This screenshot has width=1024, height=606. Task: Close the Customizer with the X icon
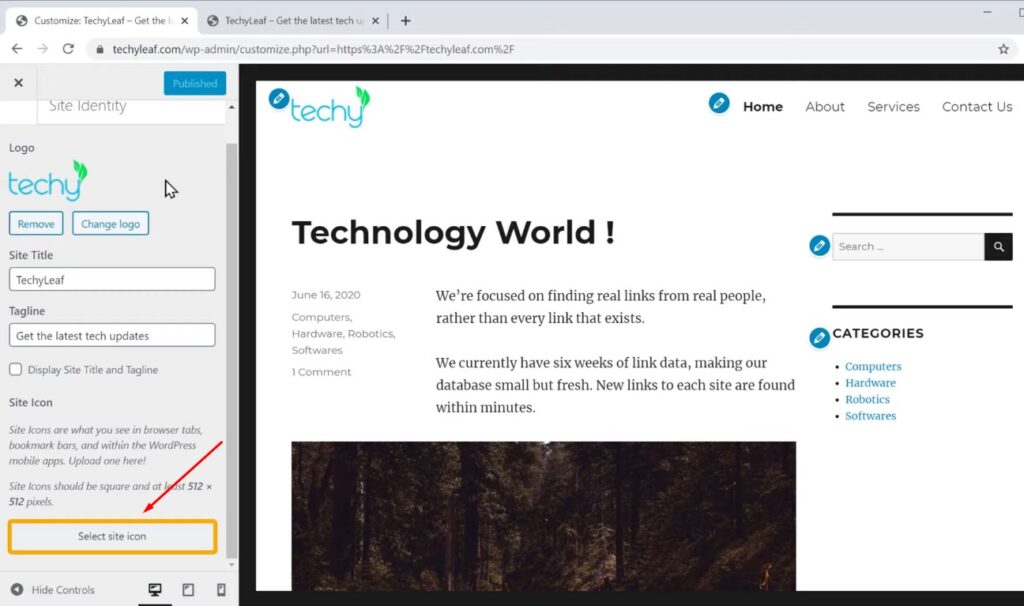18,83
